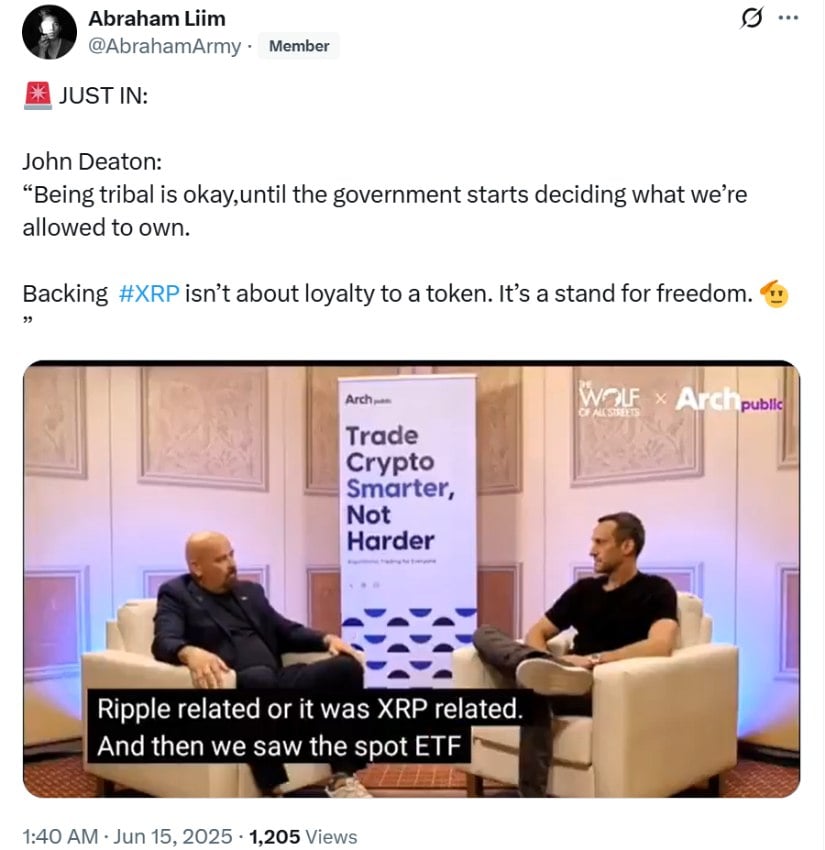Screen dimensions: 825x850
Task: Open the Abraham Liim display name
Action: [157, 18]
